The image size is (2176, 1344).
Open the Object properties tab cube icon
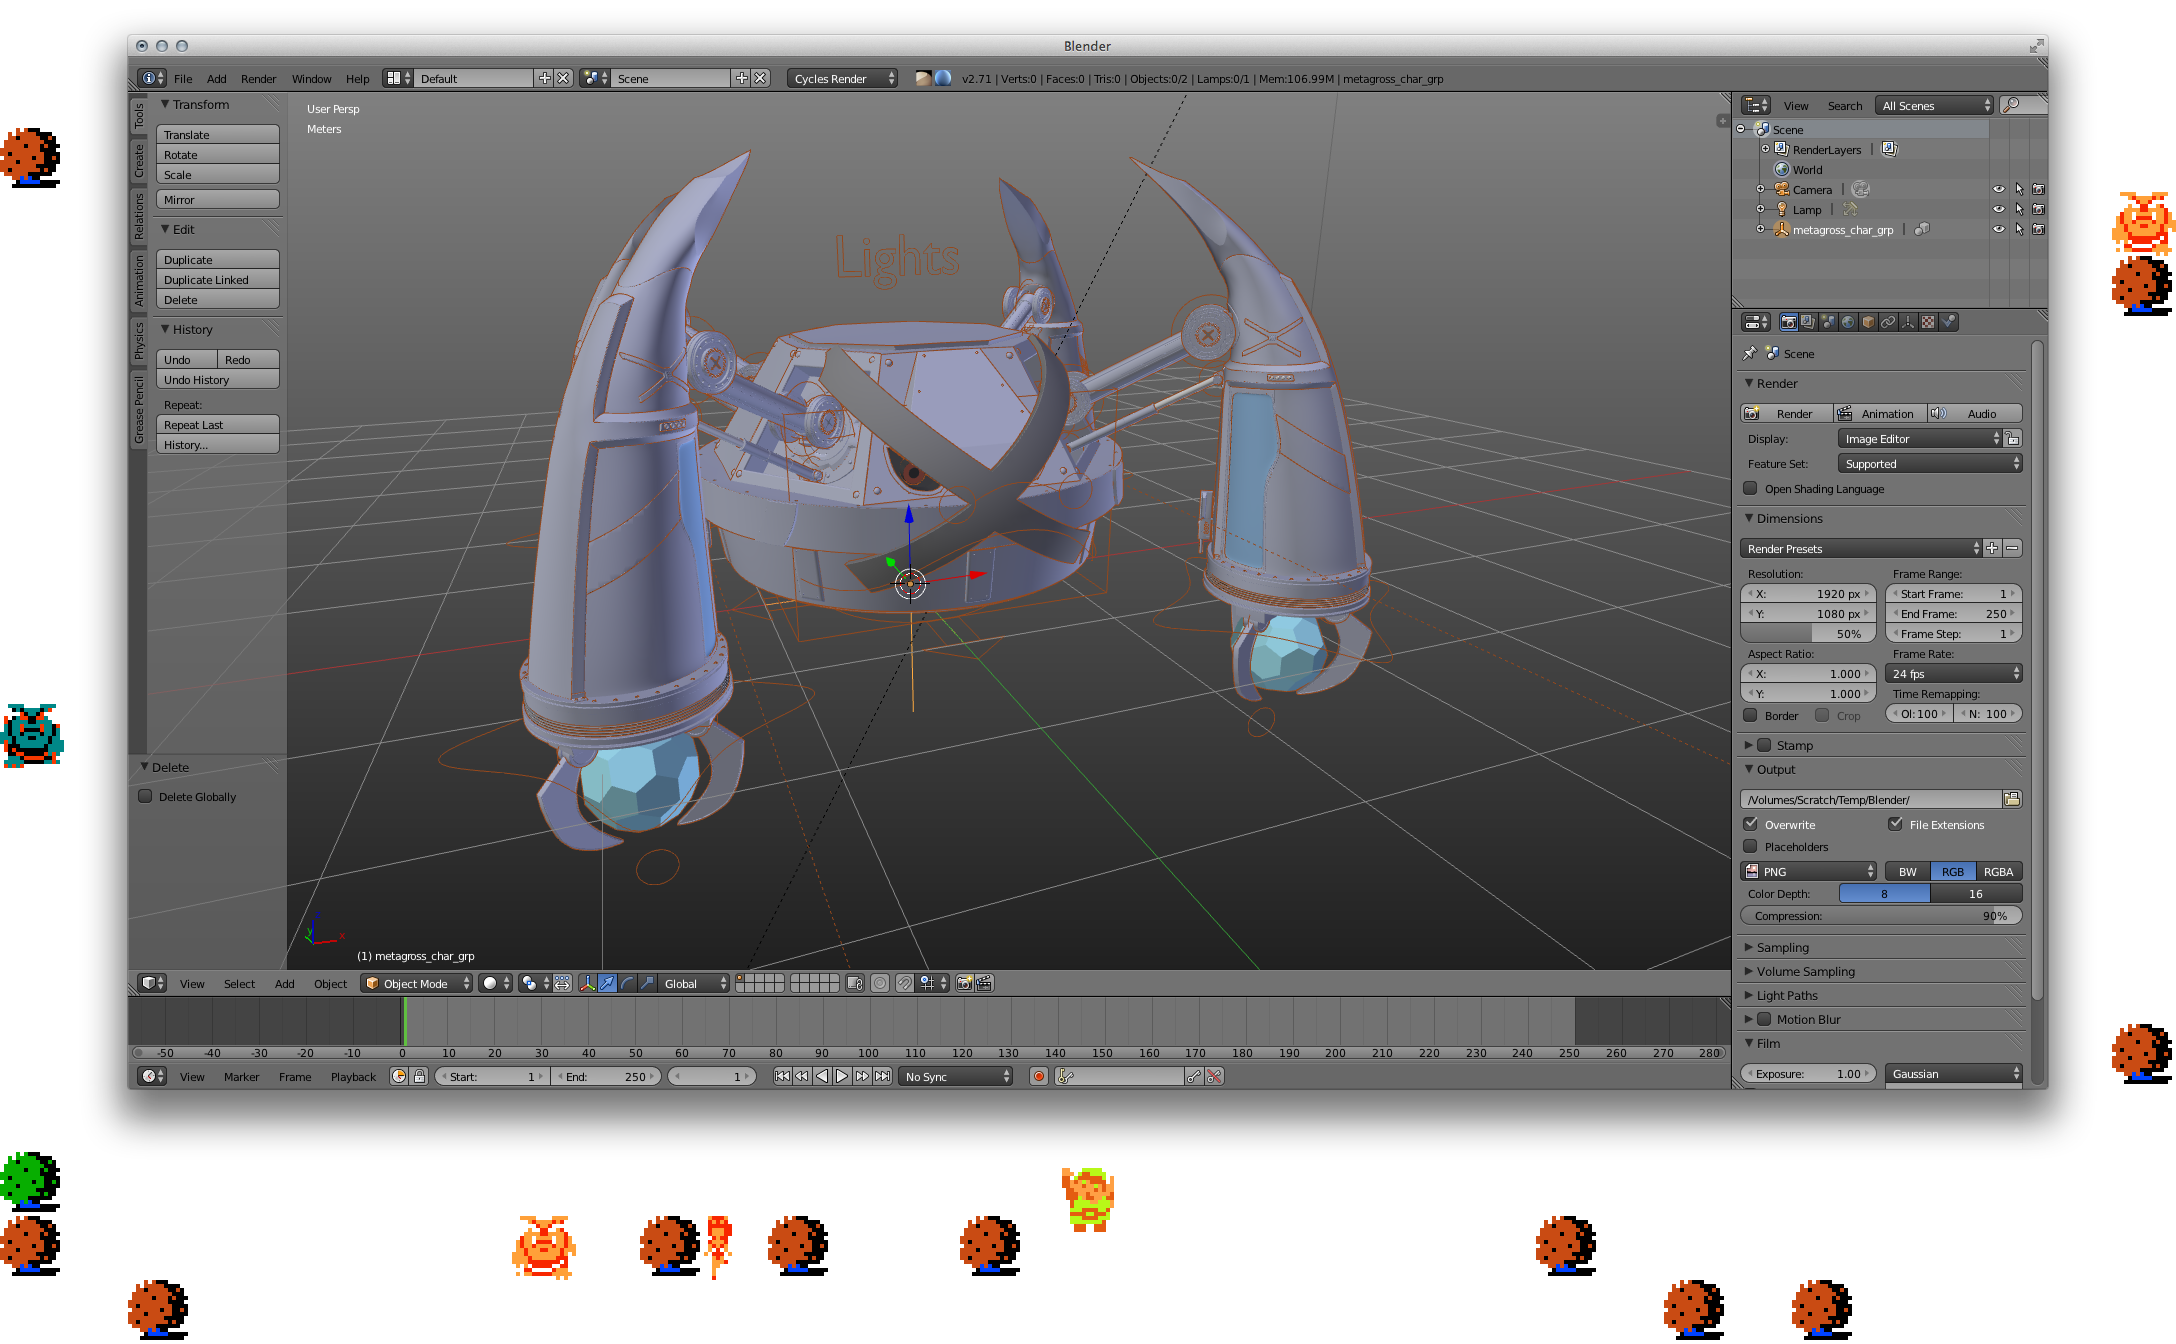pos(1868,322)
